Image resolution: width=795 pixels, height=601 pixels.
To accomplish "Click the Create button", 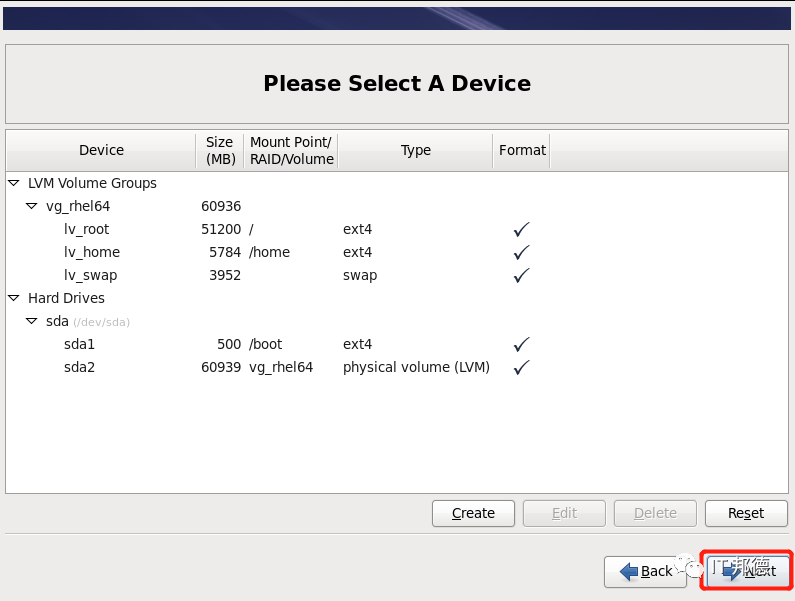I will click(473, 513).
